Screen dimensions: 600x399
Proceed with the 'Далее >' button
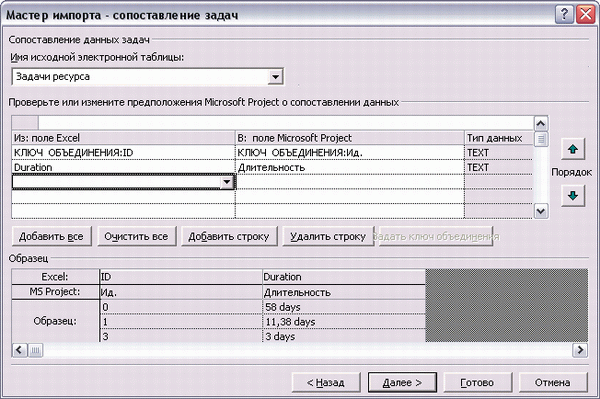tap(402, 383)
